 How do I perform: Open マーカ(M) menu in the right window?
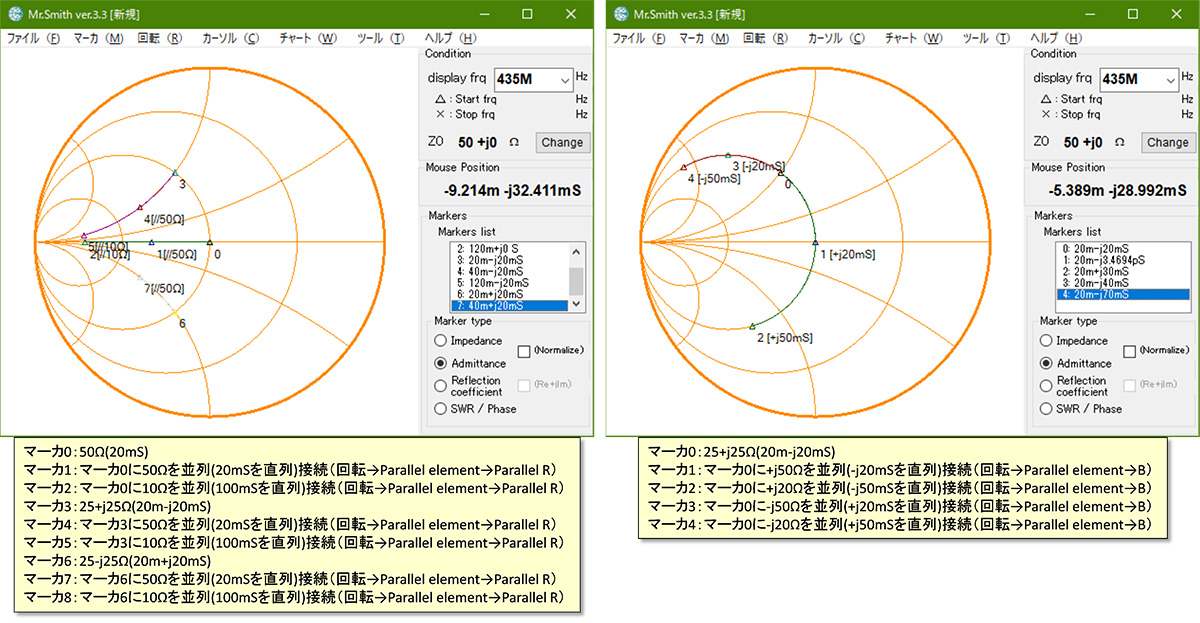point(705,38)
